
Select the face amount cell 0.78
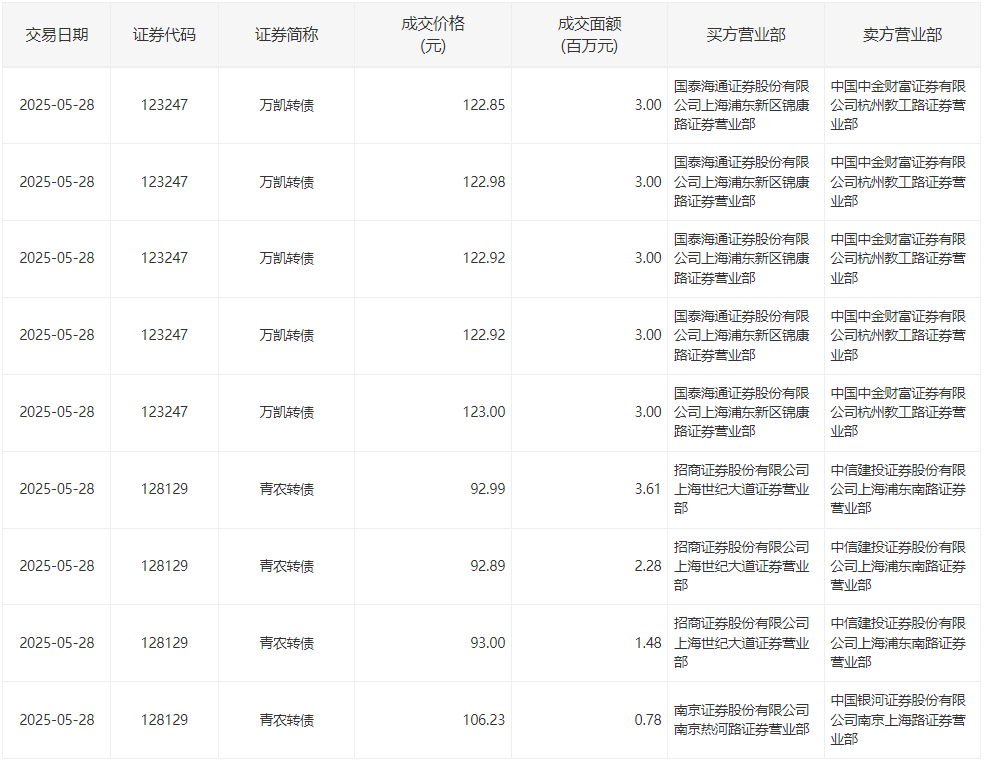[647, 720]
